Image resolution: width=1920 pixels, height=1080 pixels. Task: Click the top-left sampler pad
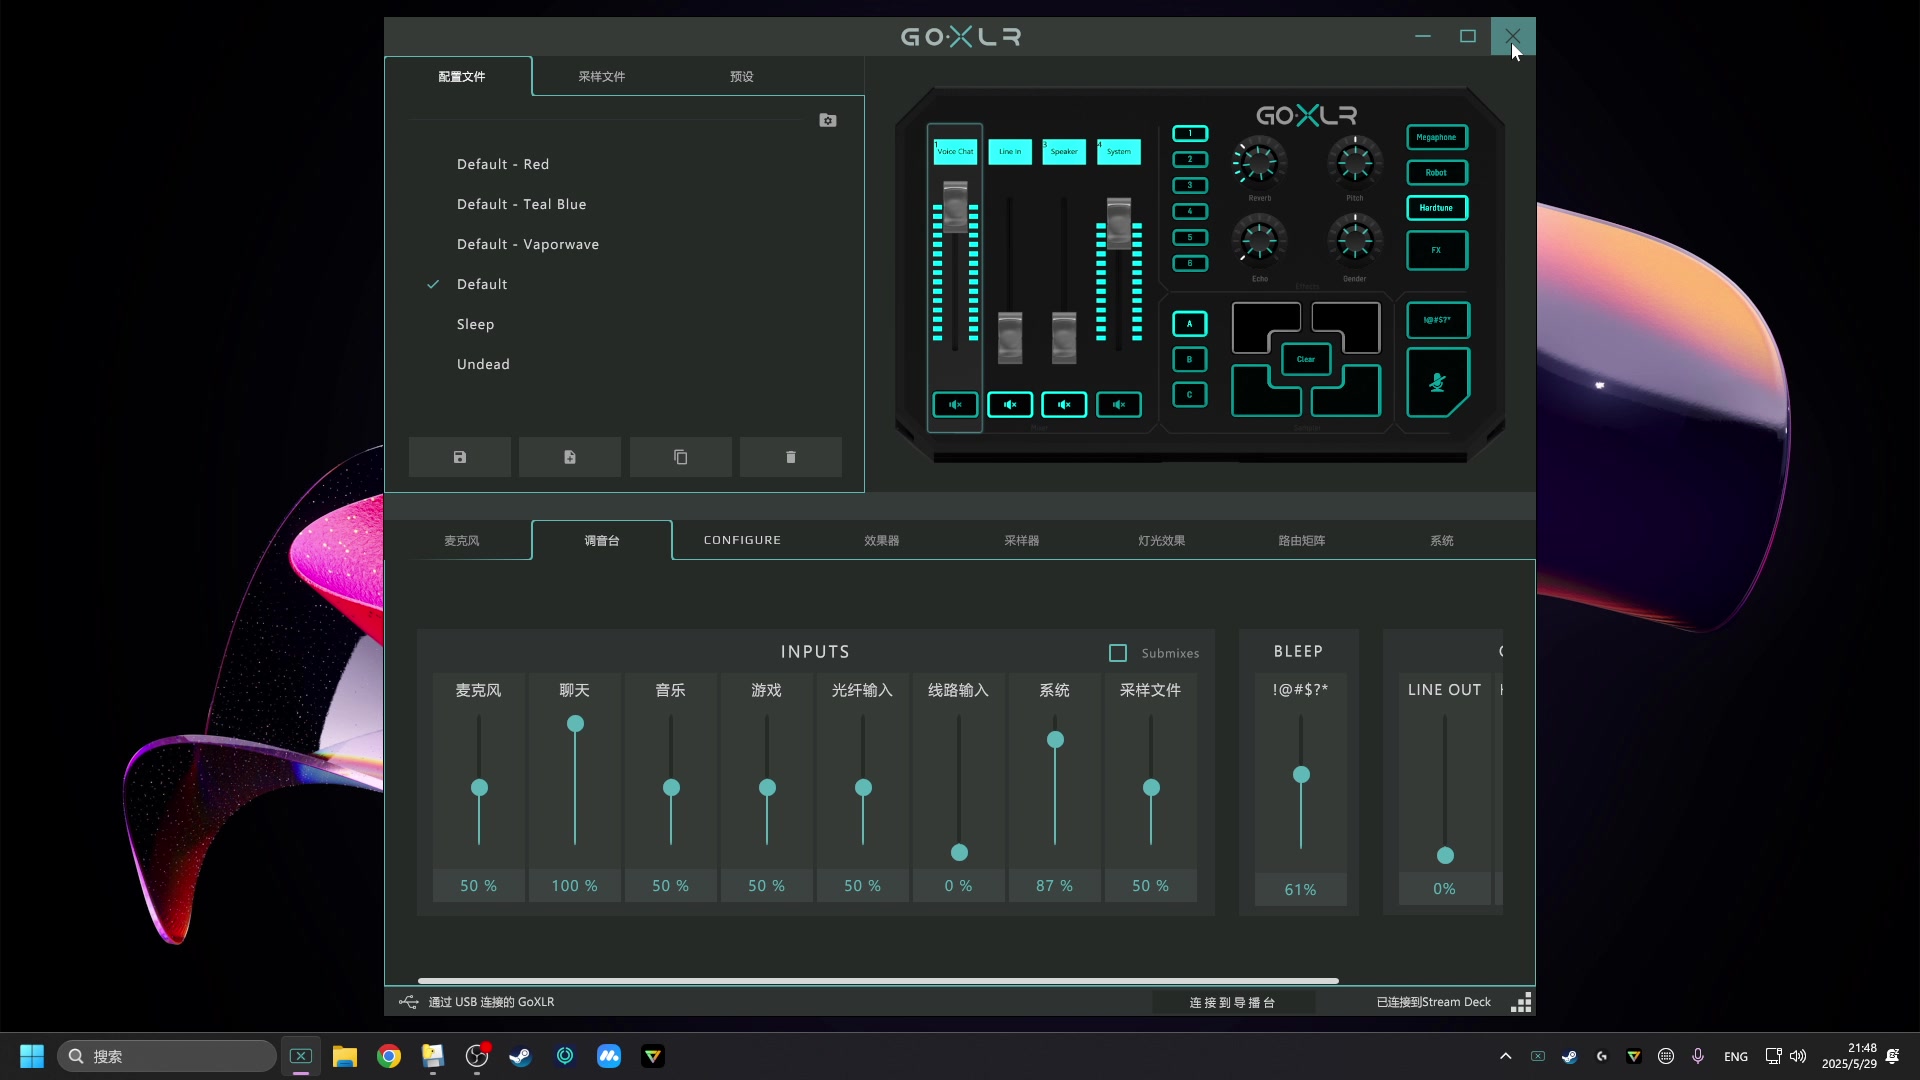(x=1260, y=322)
